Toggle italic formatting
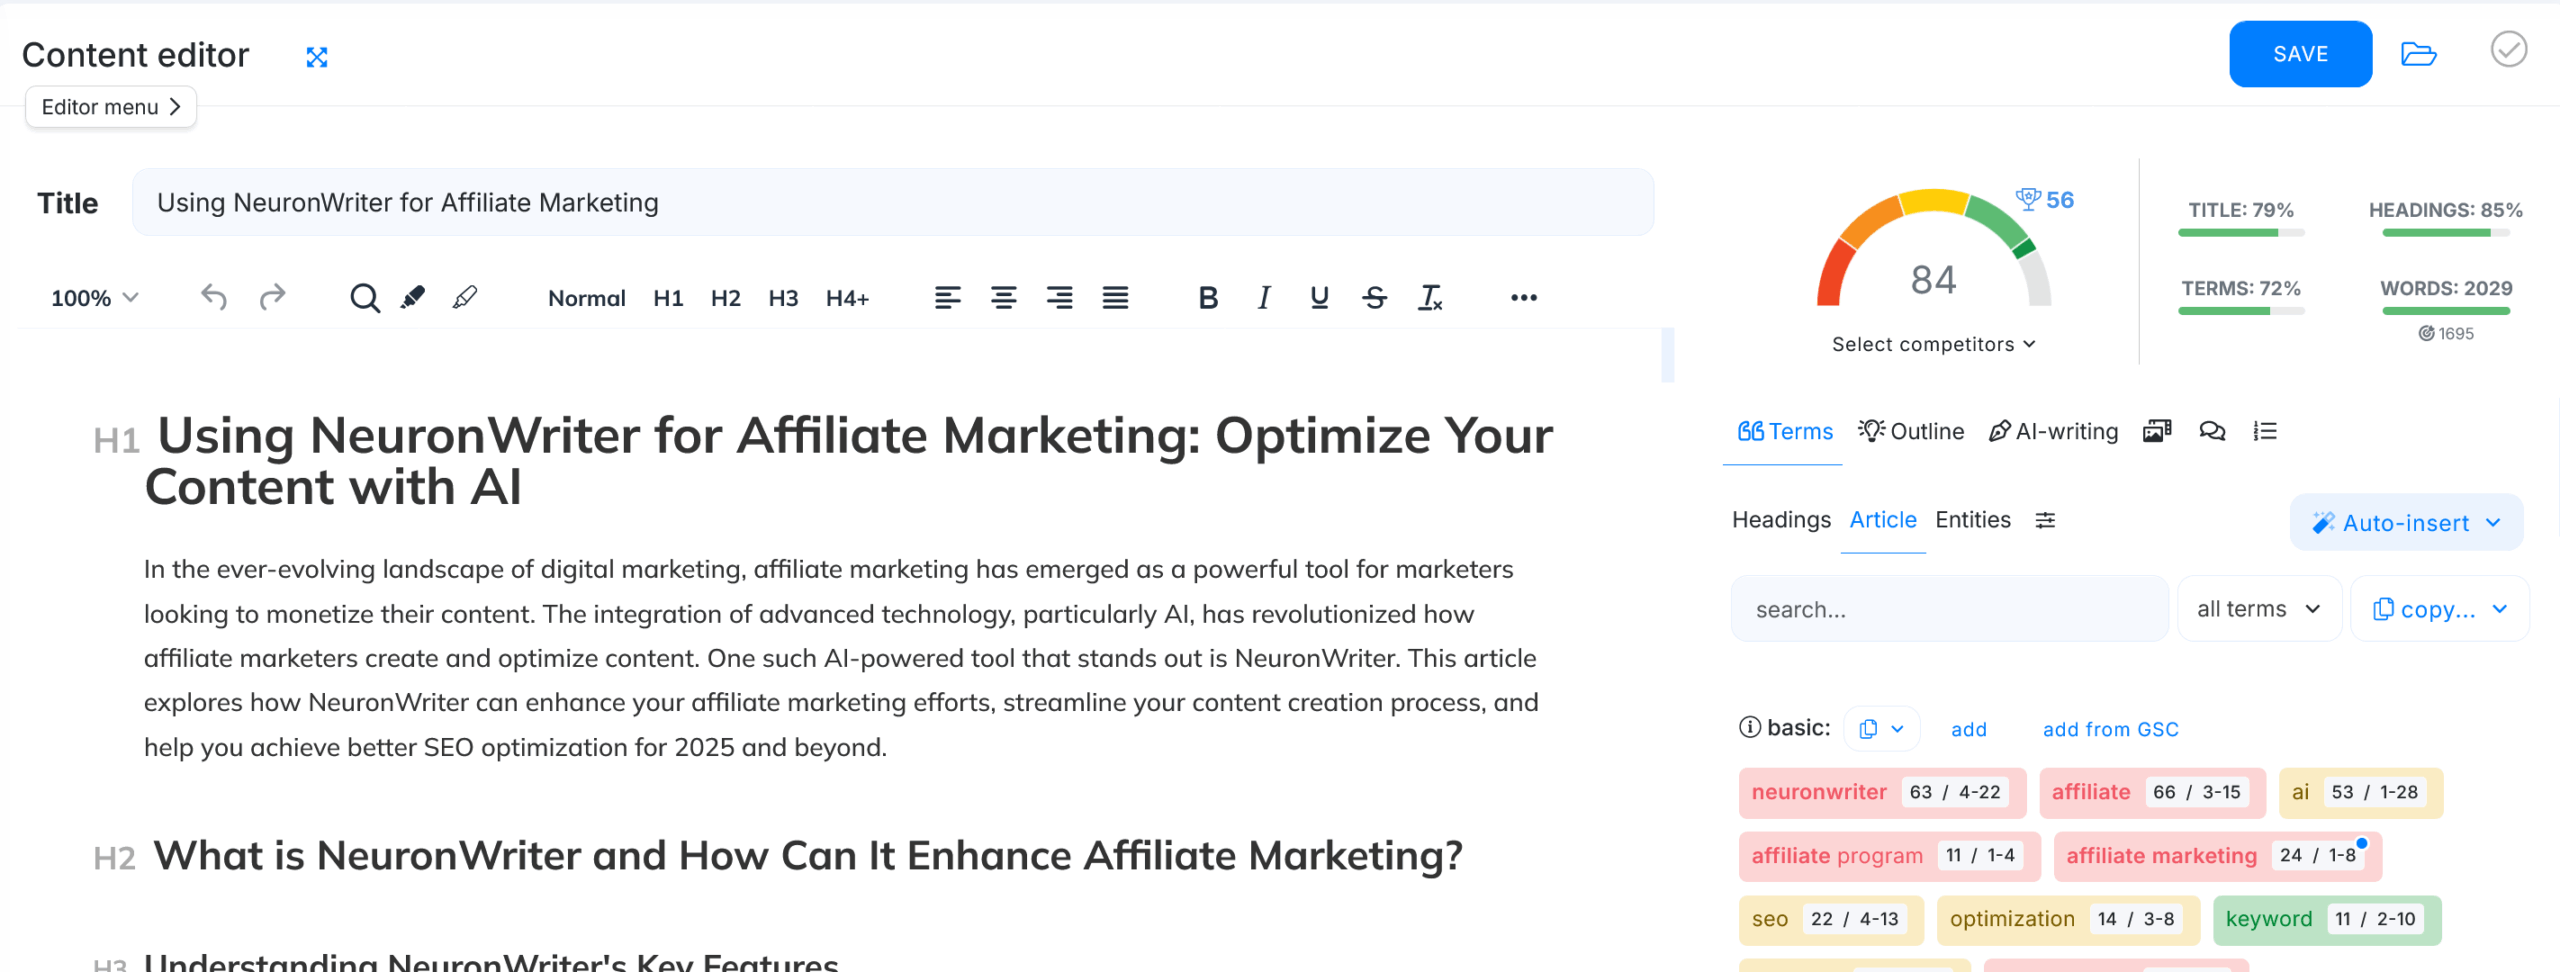The height and width of the screenshot is (972, 2560). [x=1264, y=297]
